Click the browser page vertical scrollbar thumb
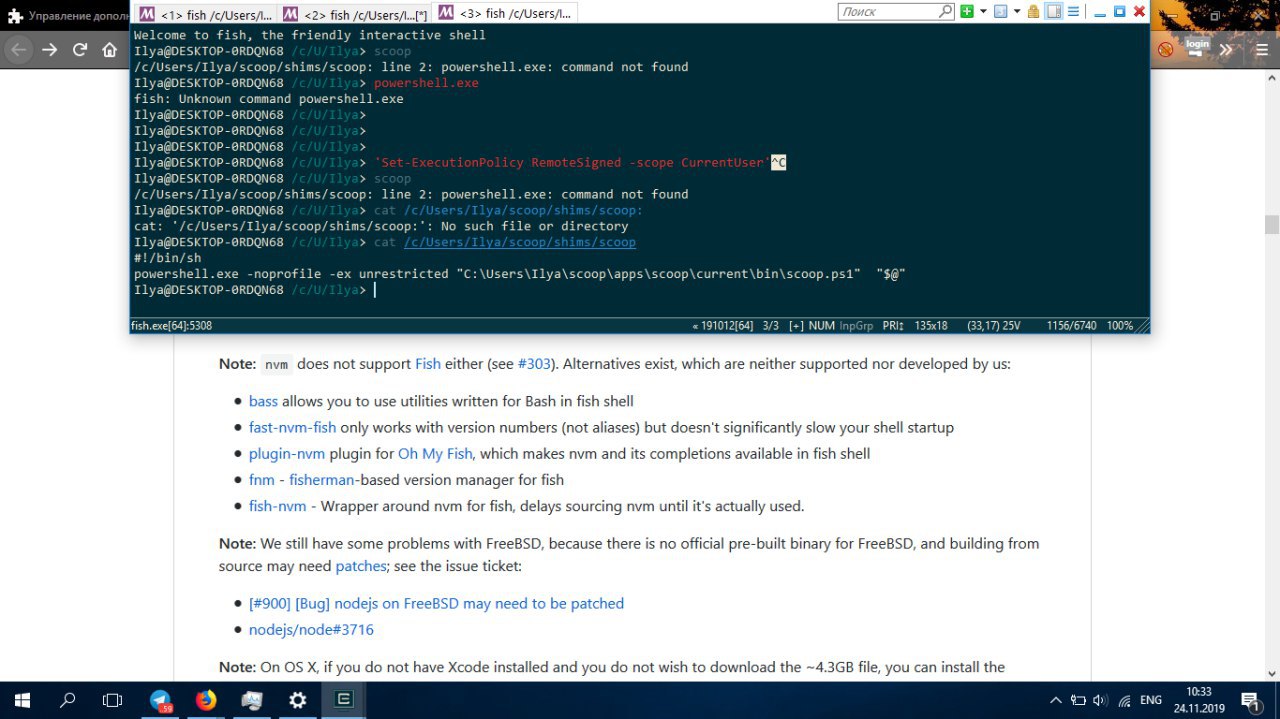The image size is (1280, 719). click(x=1271, y=224)
